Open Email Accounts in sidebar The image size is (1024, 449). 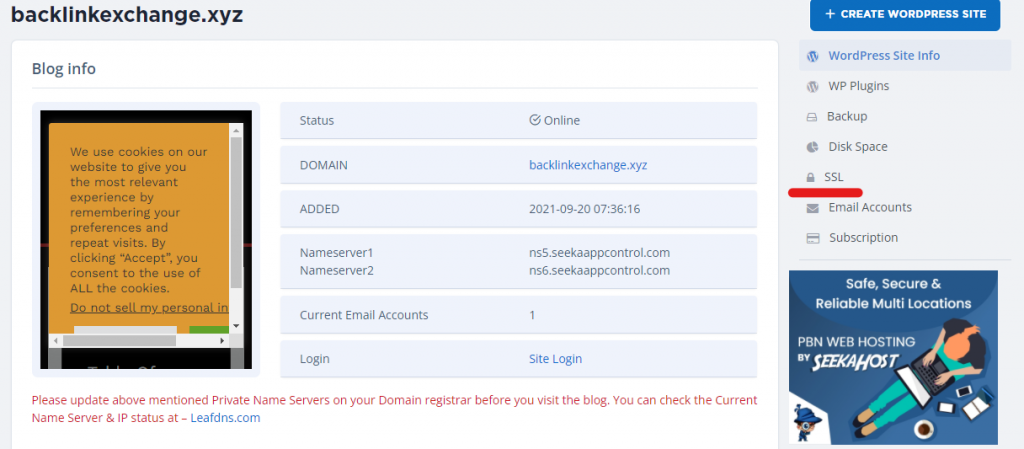coord(870,208)
